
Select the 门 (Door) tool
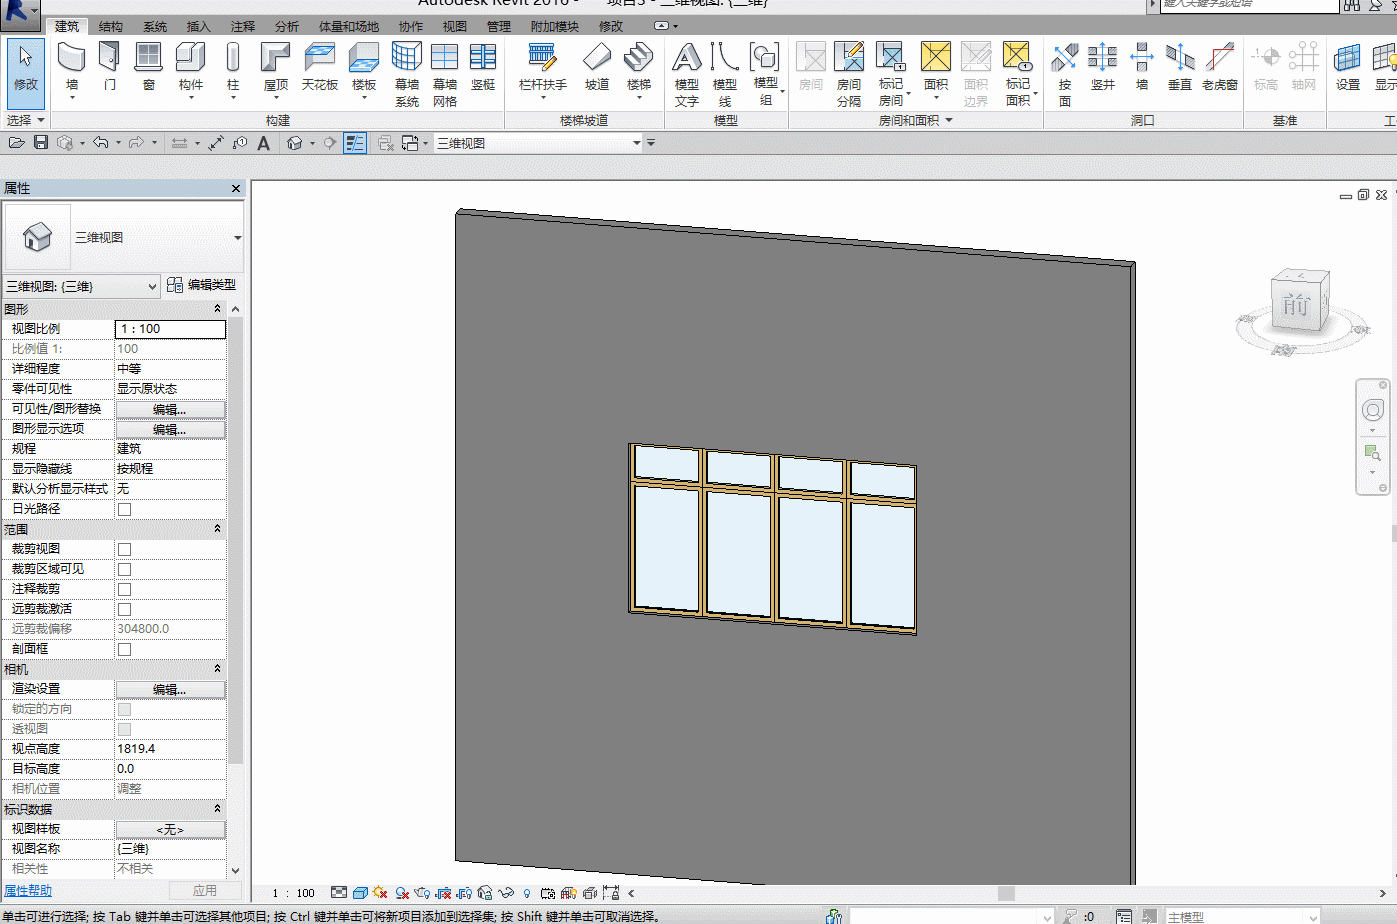point(110,67)
